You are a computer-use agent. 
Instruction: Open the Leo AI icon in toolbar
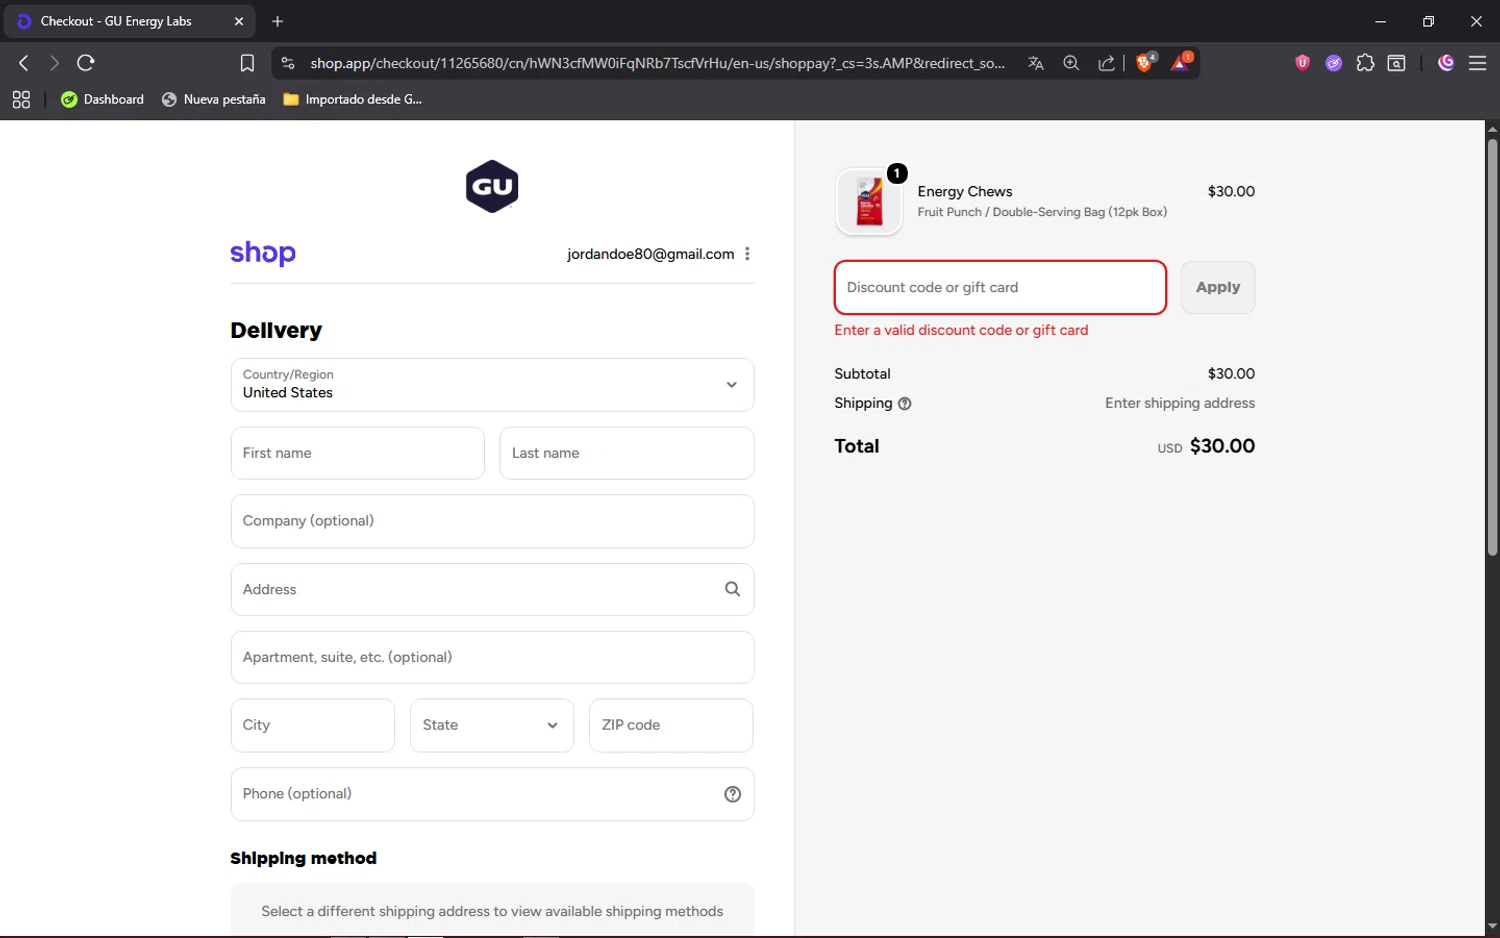tap(1446, 63)
